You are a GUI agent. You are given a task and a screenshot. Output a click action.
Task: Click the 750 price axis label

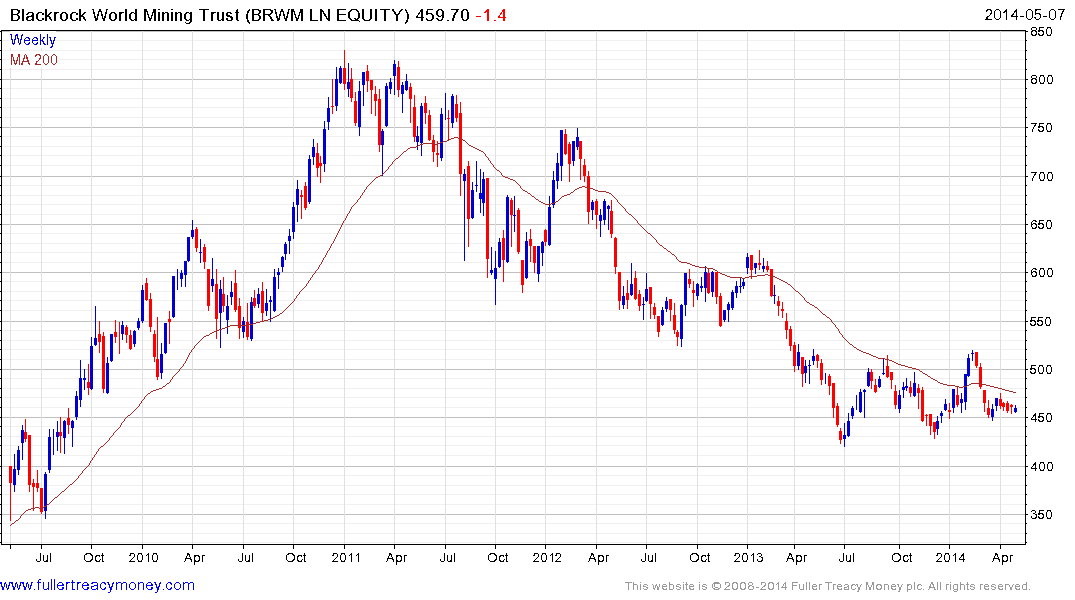pos(1041,128)
